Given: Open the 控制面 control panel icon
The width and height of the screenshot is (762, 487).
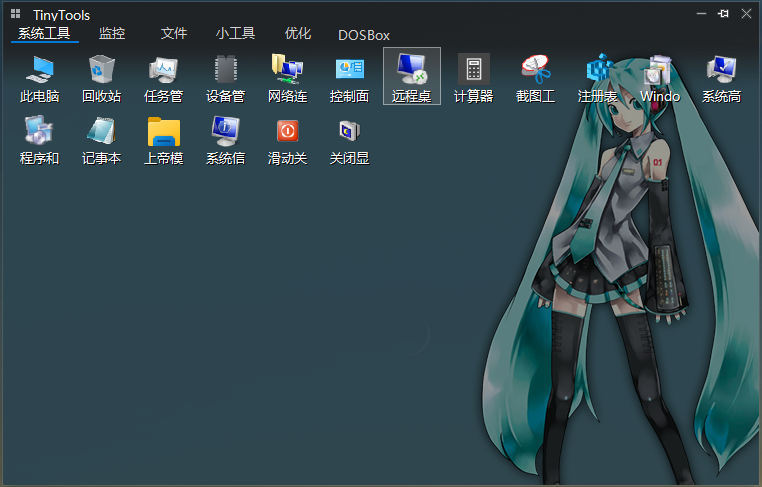Looking at the screenshot, I should point(349,76).
